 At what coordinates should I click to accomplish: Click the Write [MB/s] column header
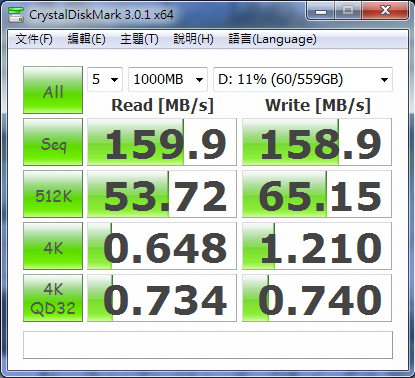[318, 105]
